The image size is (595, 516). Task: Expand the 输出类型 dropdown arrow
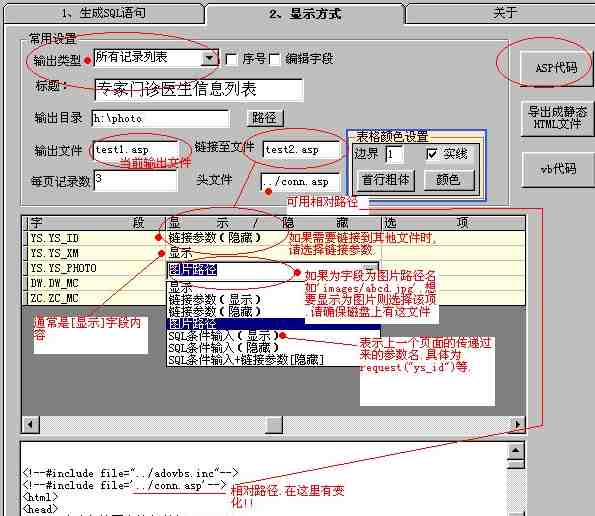click(209, 58)
